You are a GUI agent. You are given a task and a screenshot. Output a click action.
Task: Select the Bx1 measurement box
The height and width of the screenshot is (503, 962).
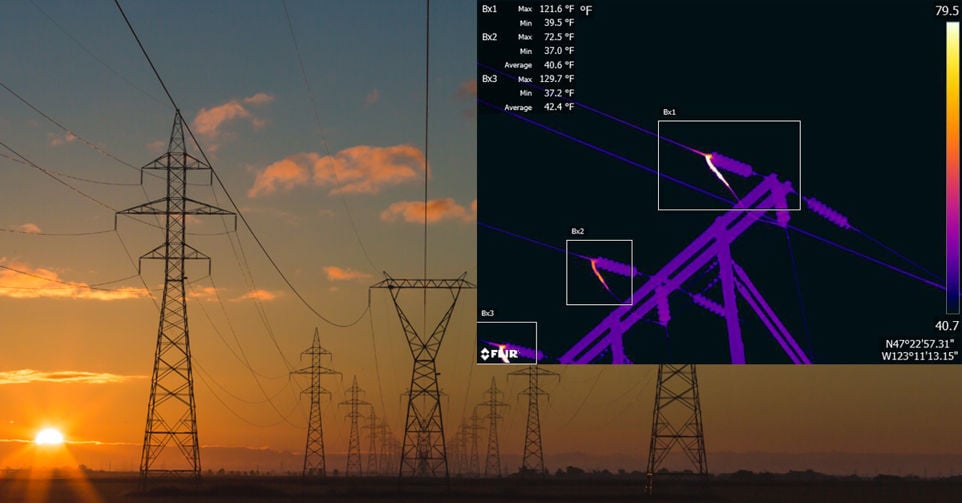point(728,165)
